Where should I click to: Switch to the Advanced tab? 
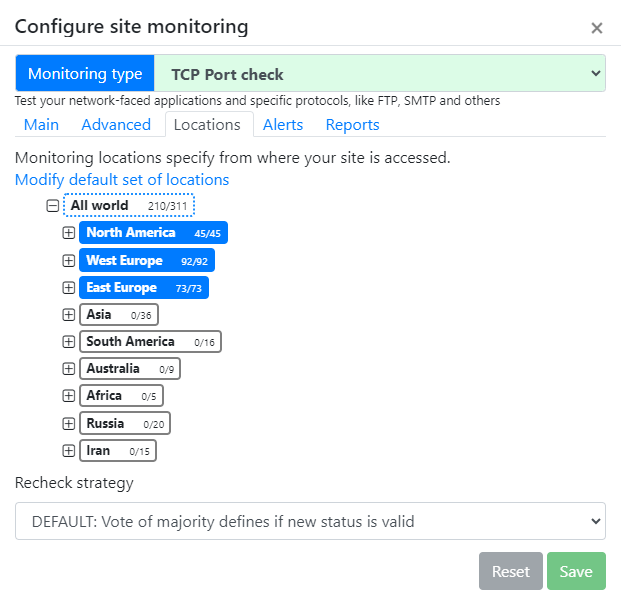[116, 125]
